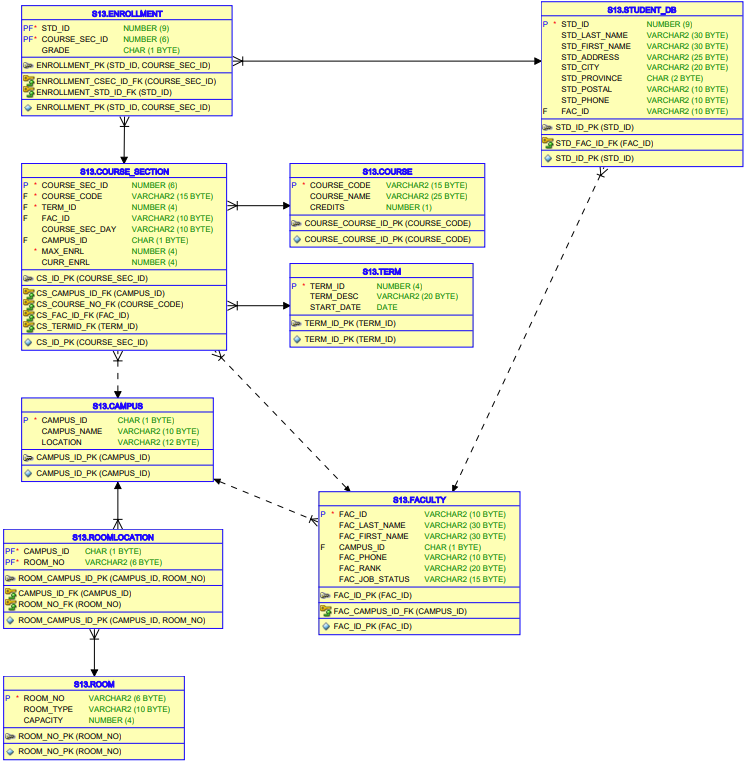The image size is (747, 762).
Task: Select the S13.TERM table title
Action: pyautogui.click(x=382, y=272)
